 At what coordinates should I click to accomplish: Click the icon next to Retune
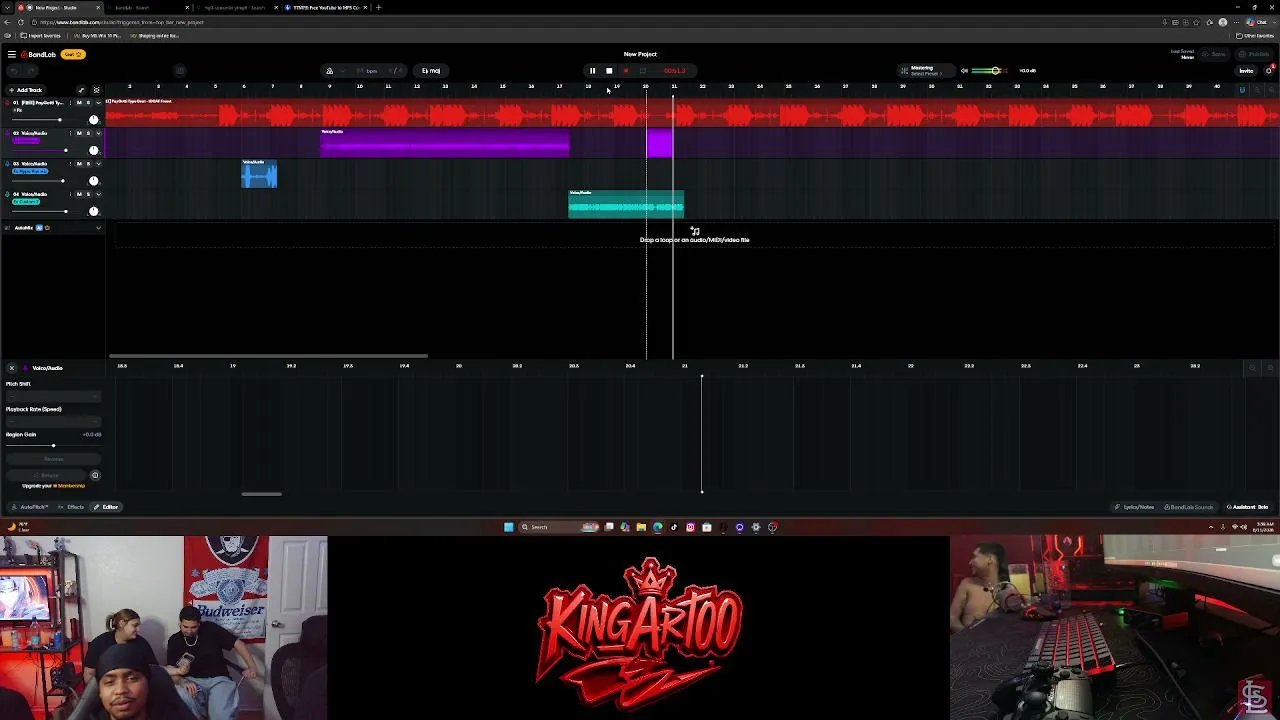pyautogui.click(x=95, y=475)
